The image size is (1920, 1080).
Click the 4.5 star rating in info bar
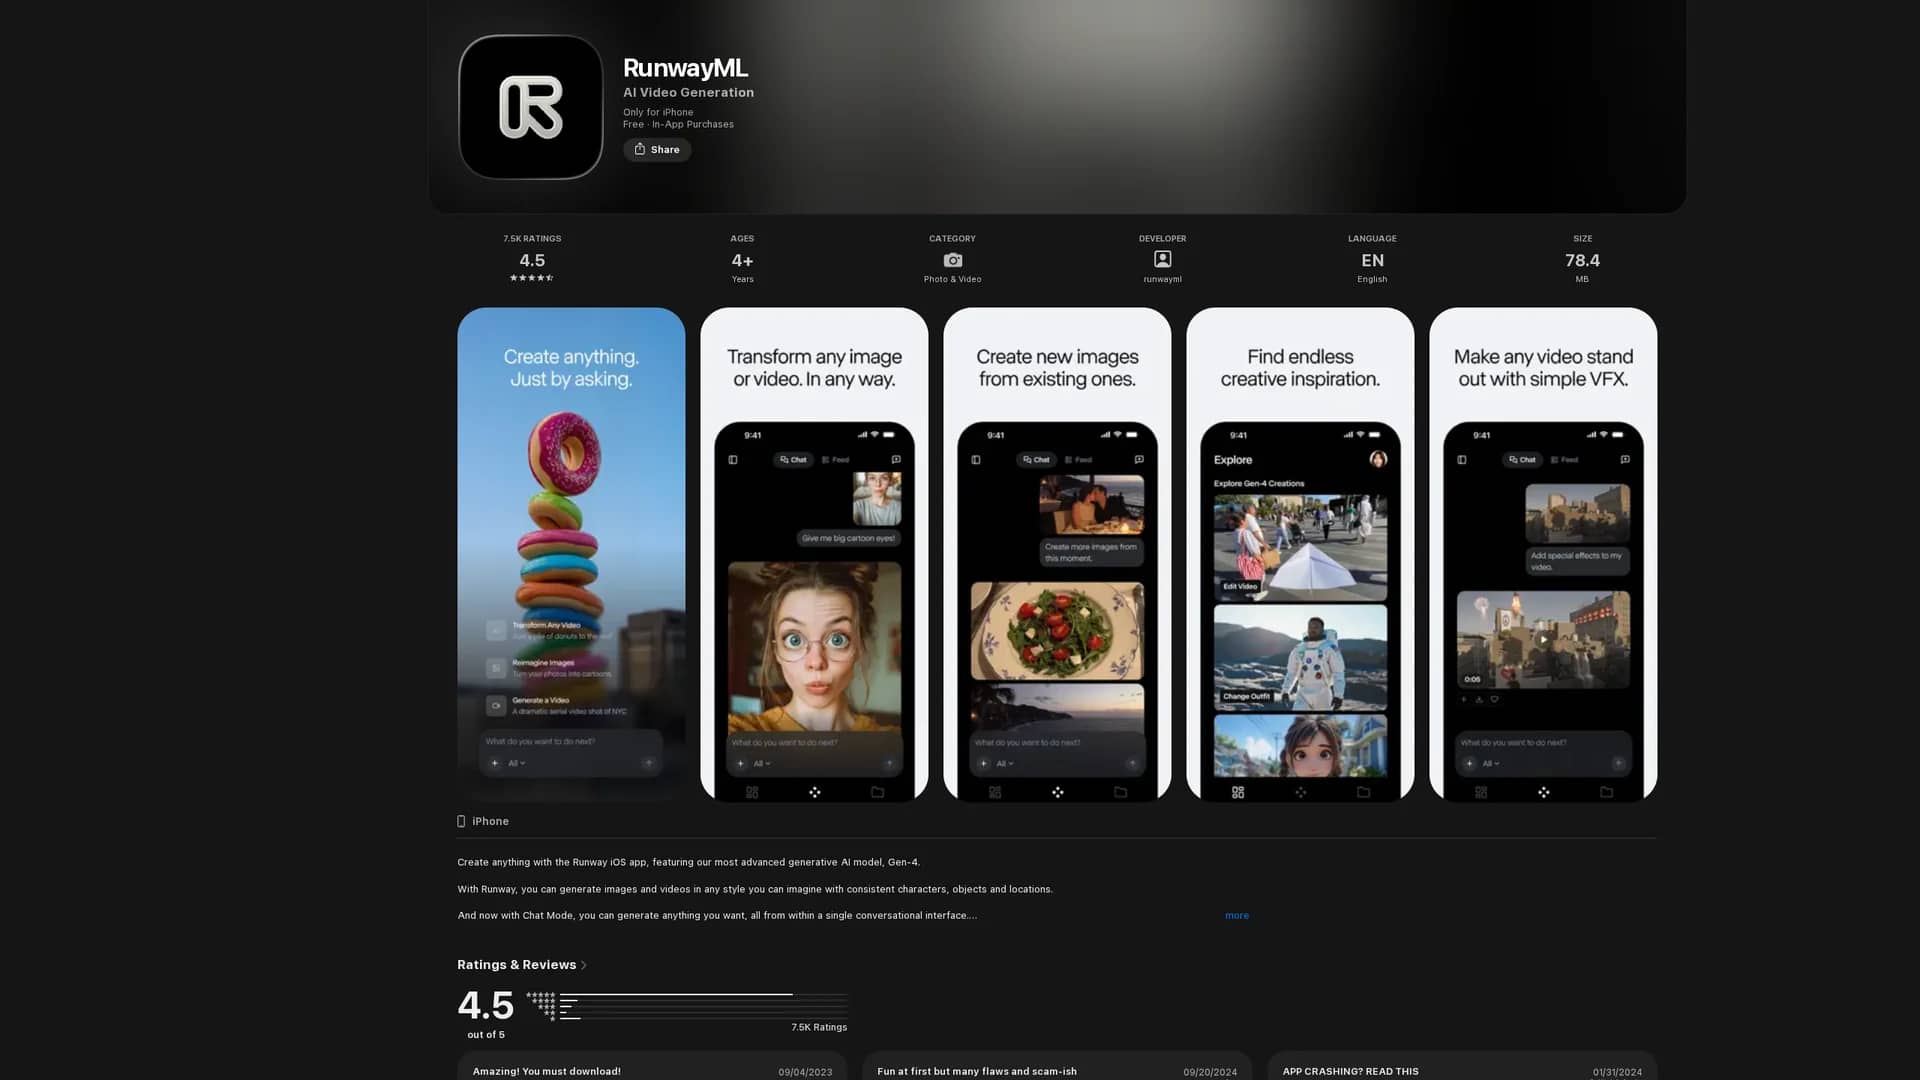(x=532, y=260)
